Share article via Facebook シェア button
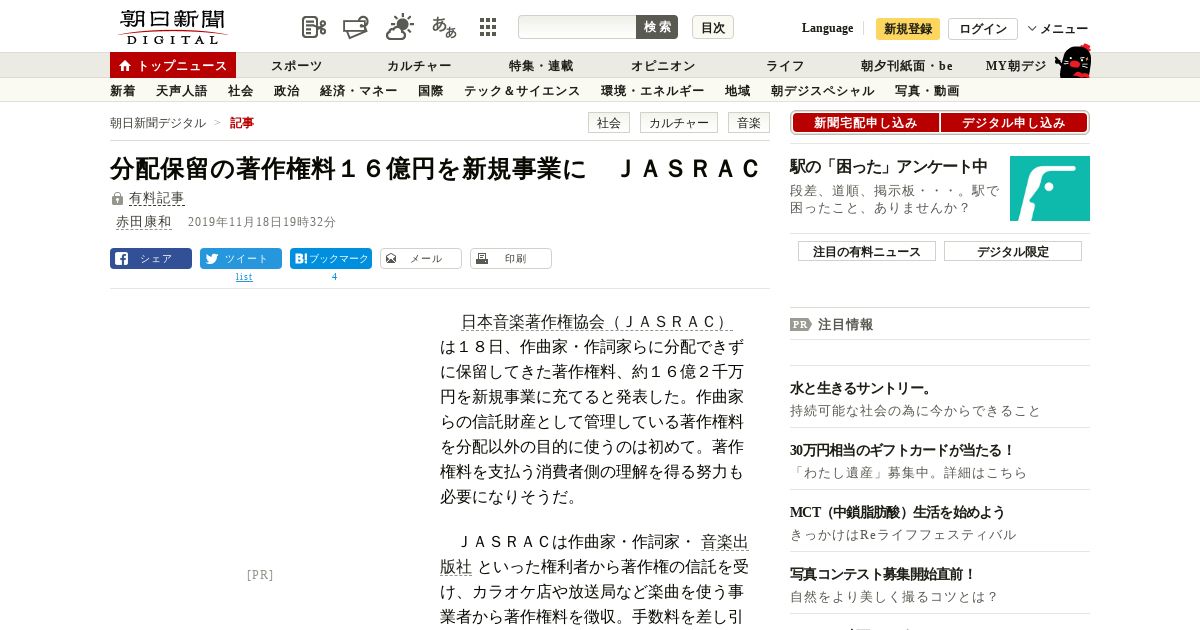The height and width of the screenshot is (630, 1200). click(x=151, y=258)
